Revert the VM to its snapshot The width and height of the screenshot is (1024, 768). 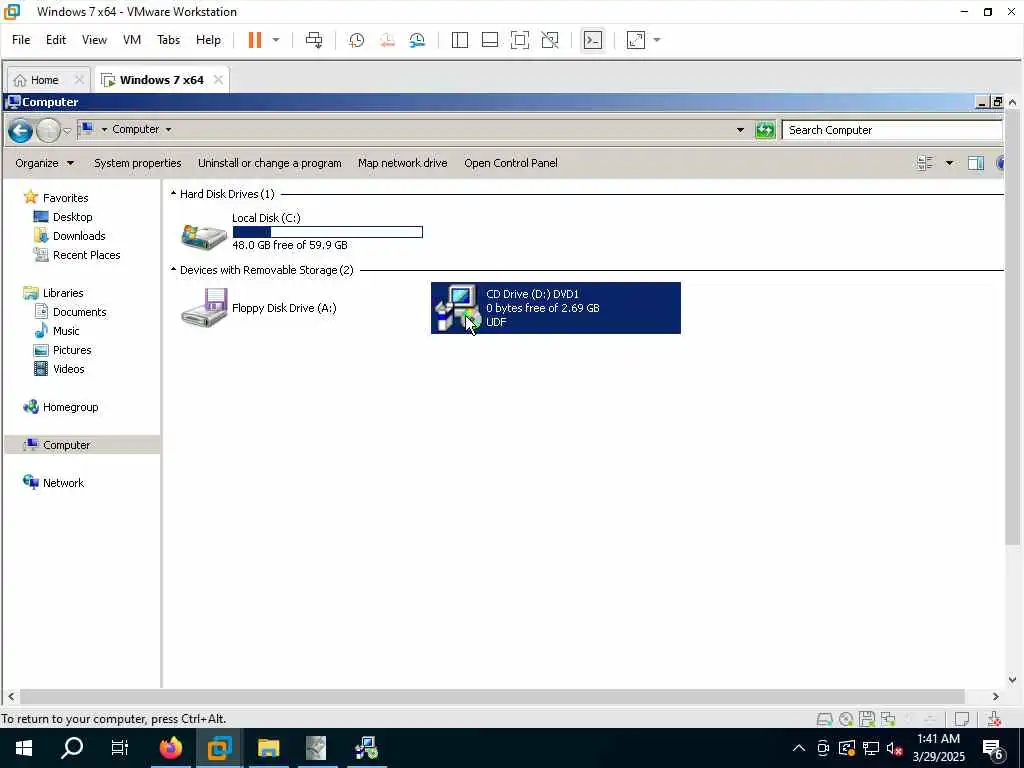click(x=387, y=40)
